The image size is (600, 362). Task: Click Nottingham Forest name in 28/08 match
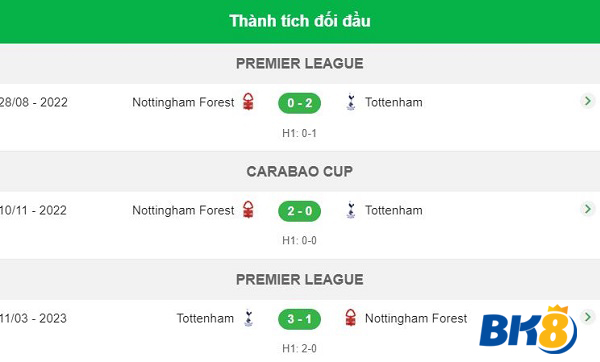183,103
